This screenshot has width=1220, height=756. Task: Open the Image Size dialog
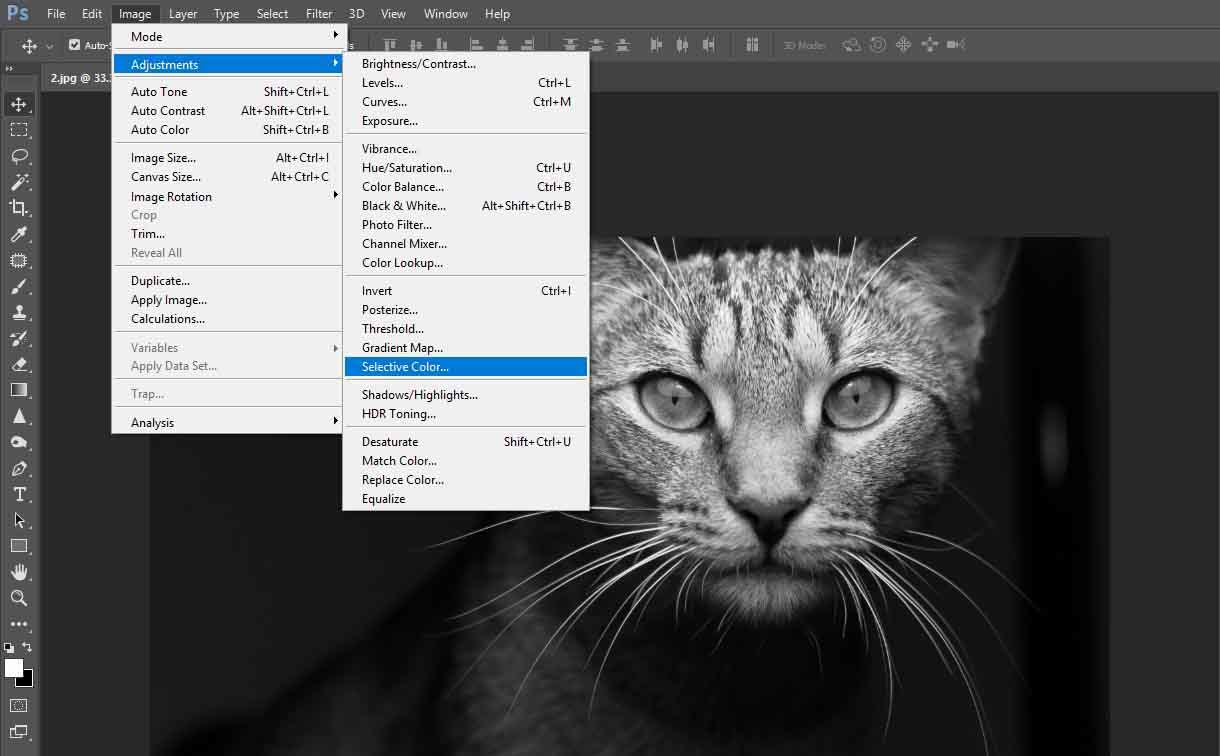pos(229,158)
